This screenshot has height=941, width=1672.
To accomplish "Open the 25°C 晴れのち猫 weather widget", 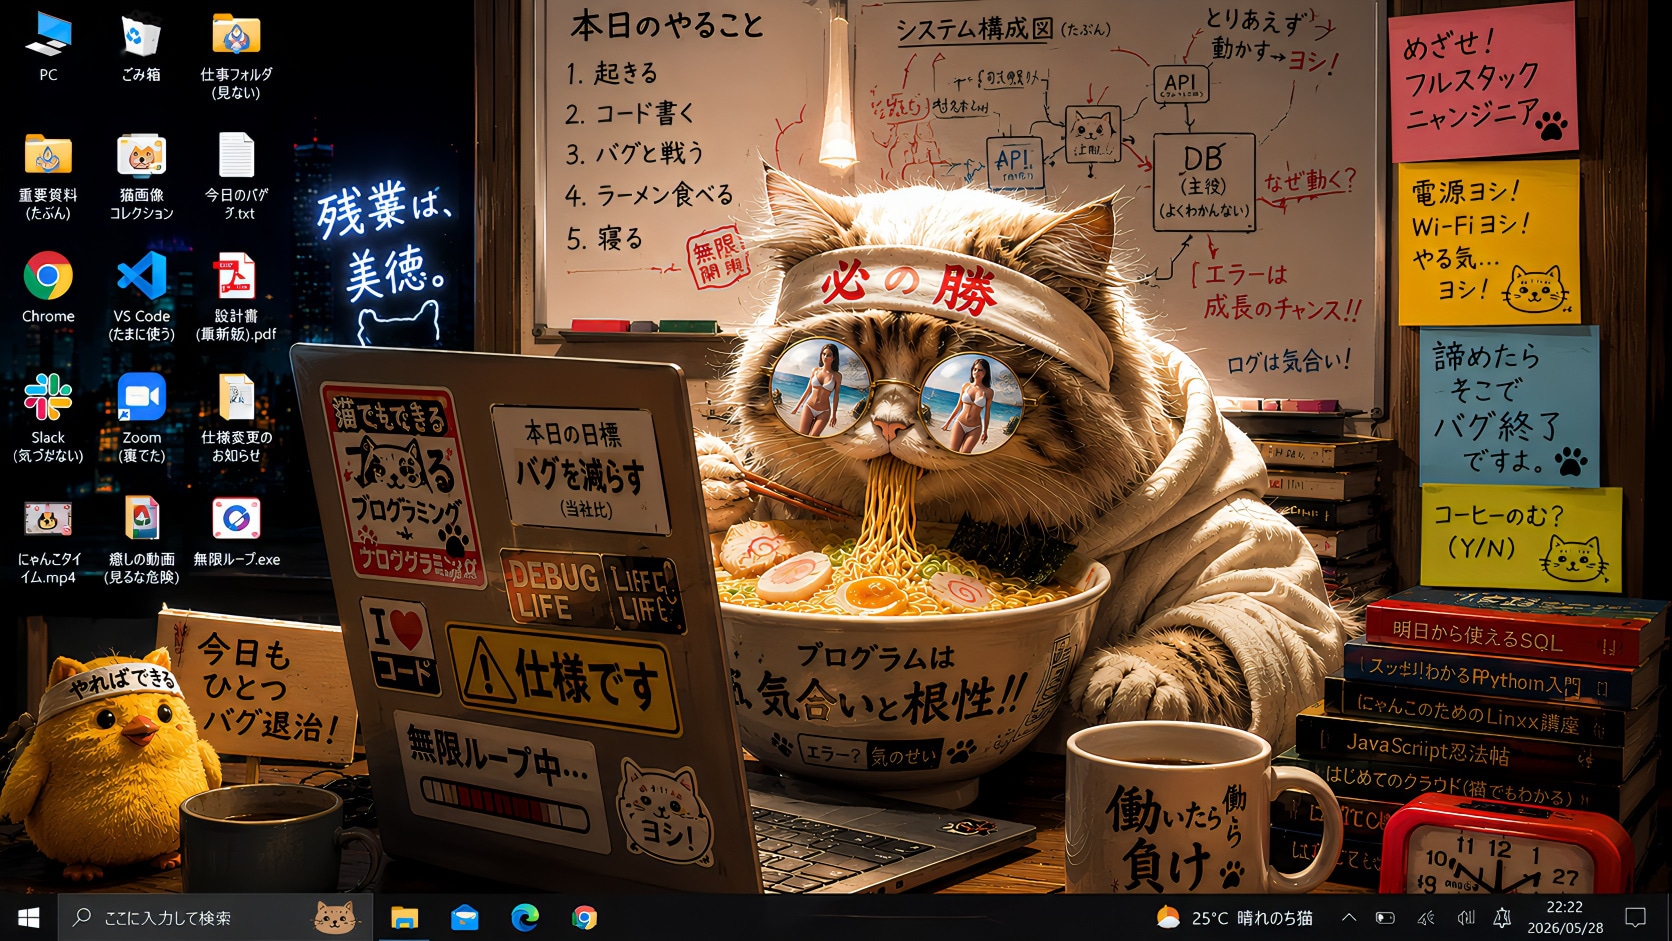I will point(1234,917).
